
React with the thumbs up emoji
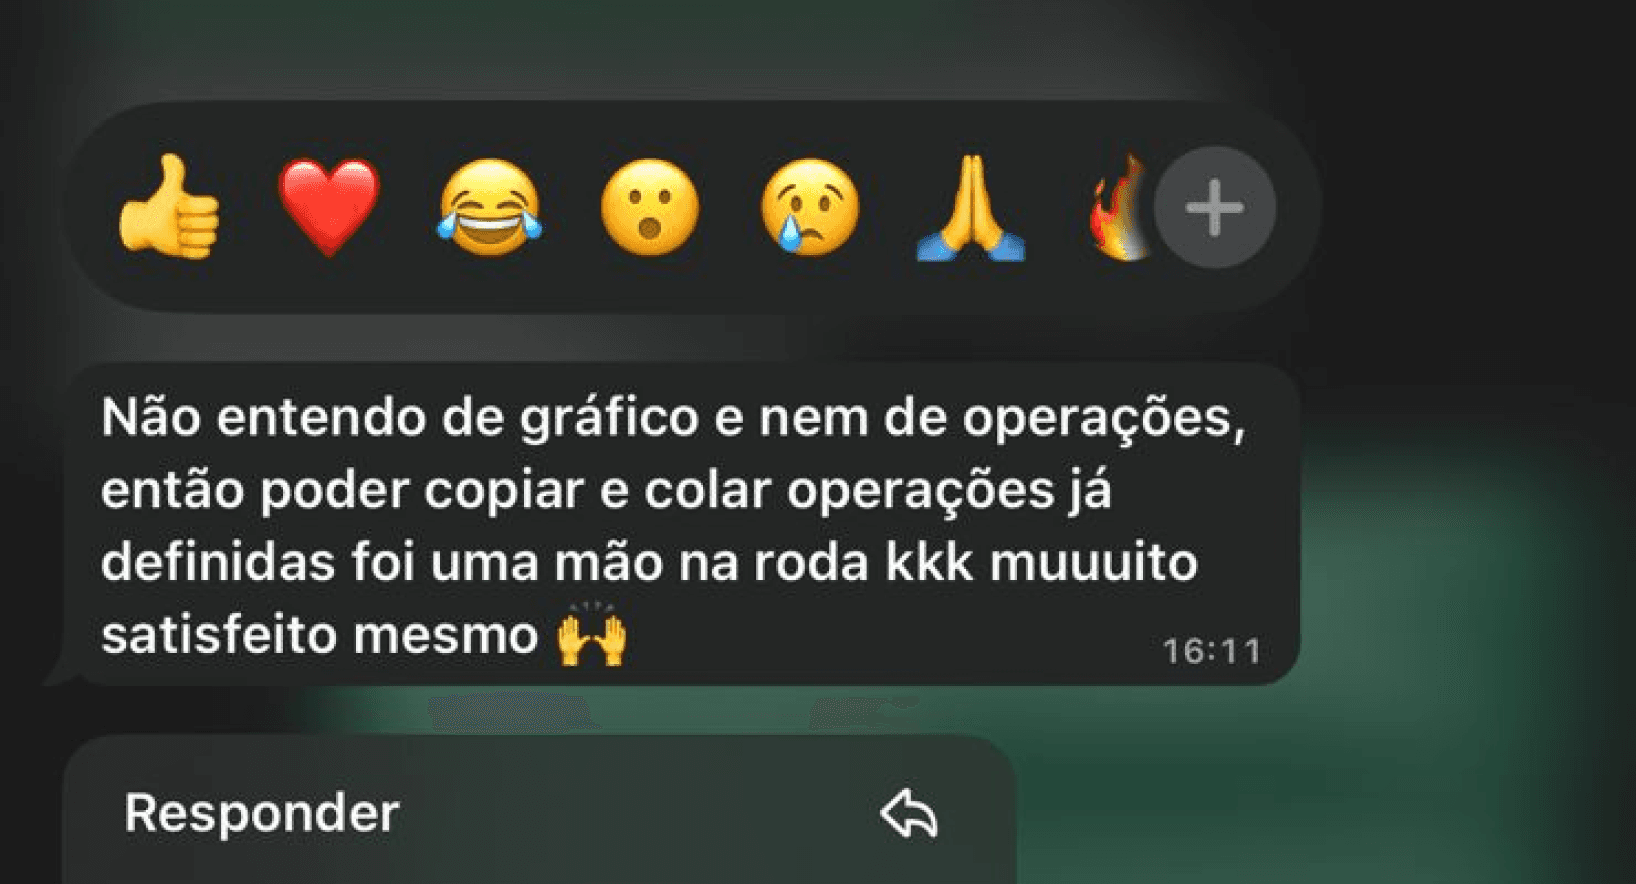tap(169, 207)
